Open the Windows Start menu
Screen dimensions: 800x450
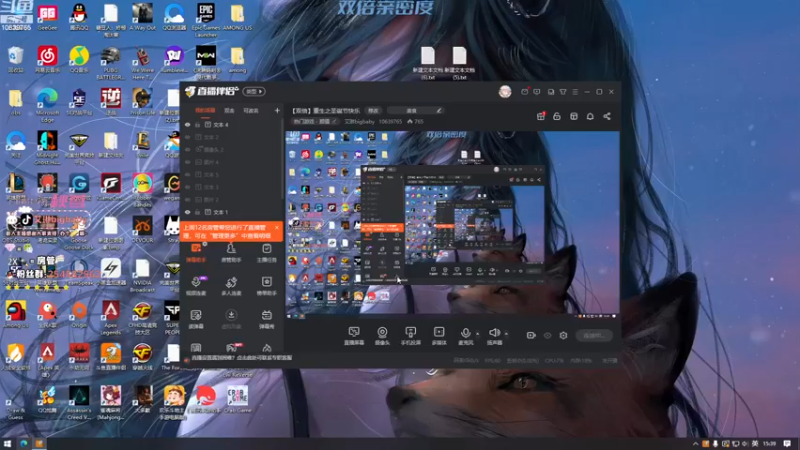click(7, 443)
